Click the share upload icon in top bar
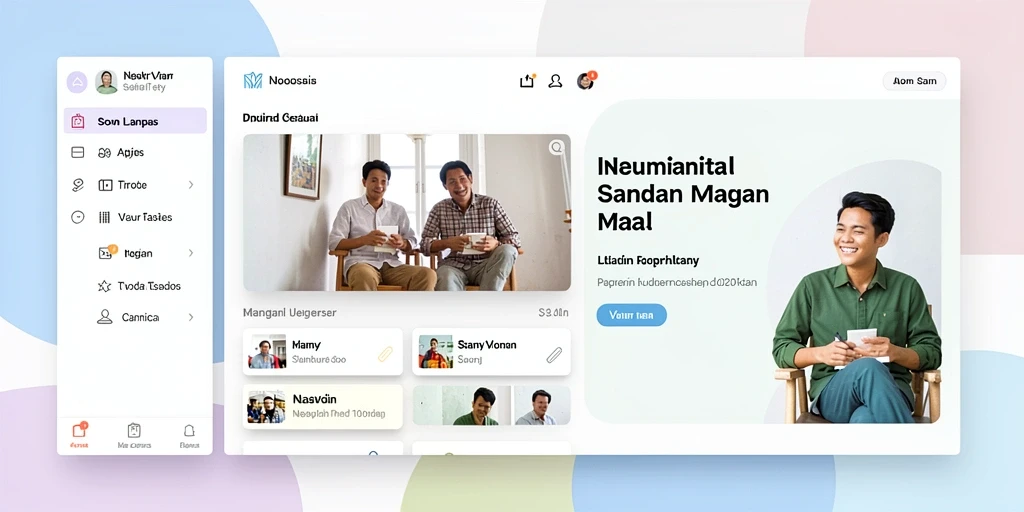The height and width of the screenshot is (512, 1024). [x=527, y=80]
